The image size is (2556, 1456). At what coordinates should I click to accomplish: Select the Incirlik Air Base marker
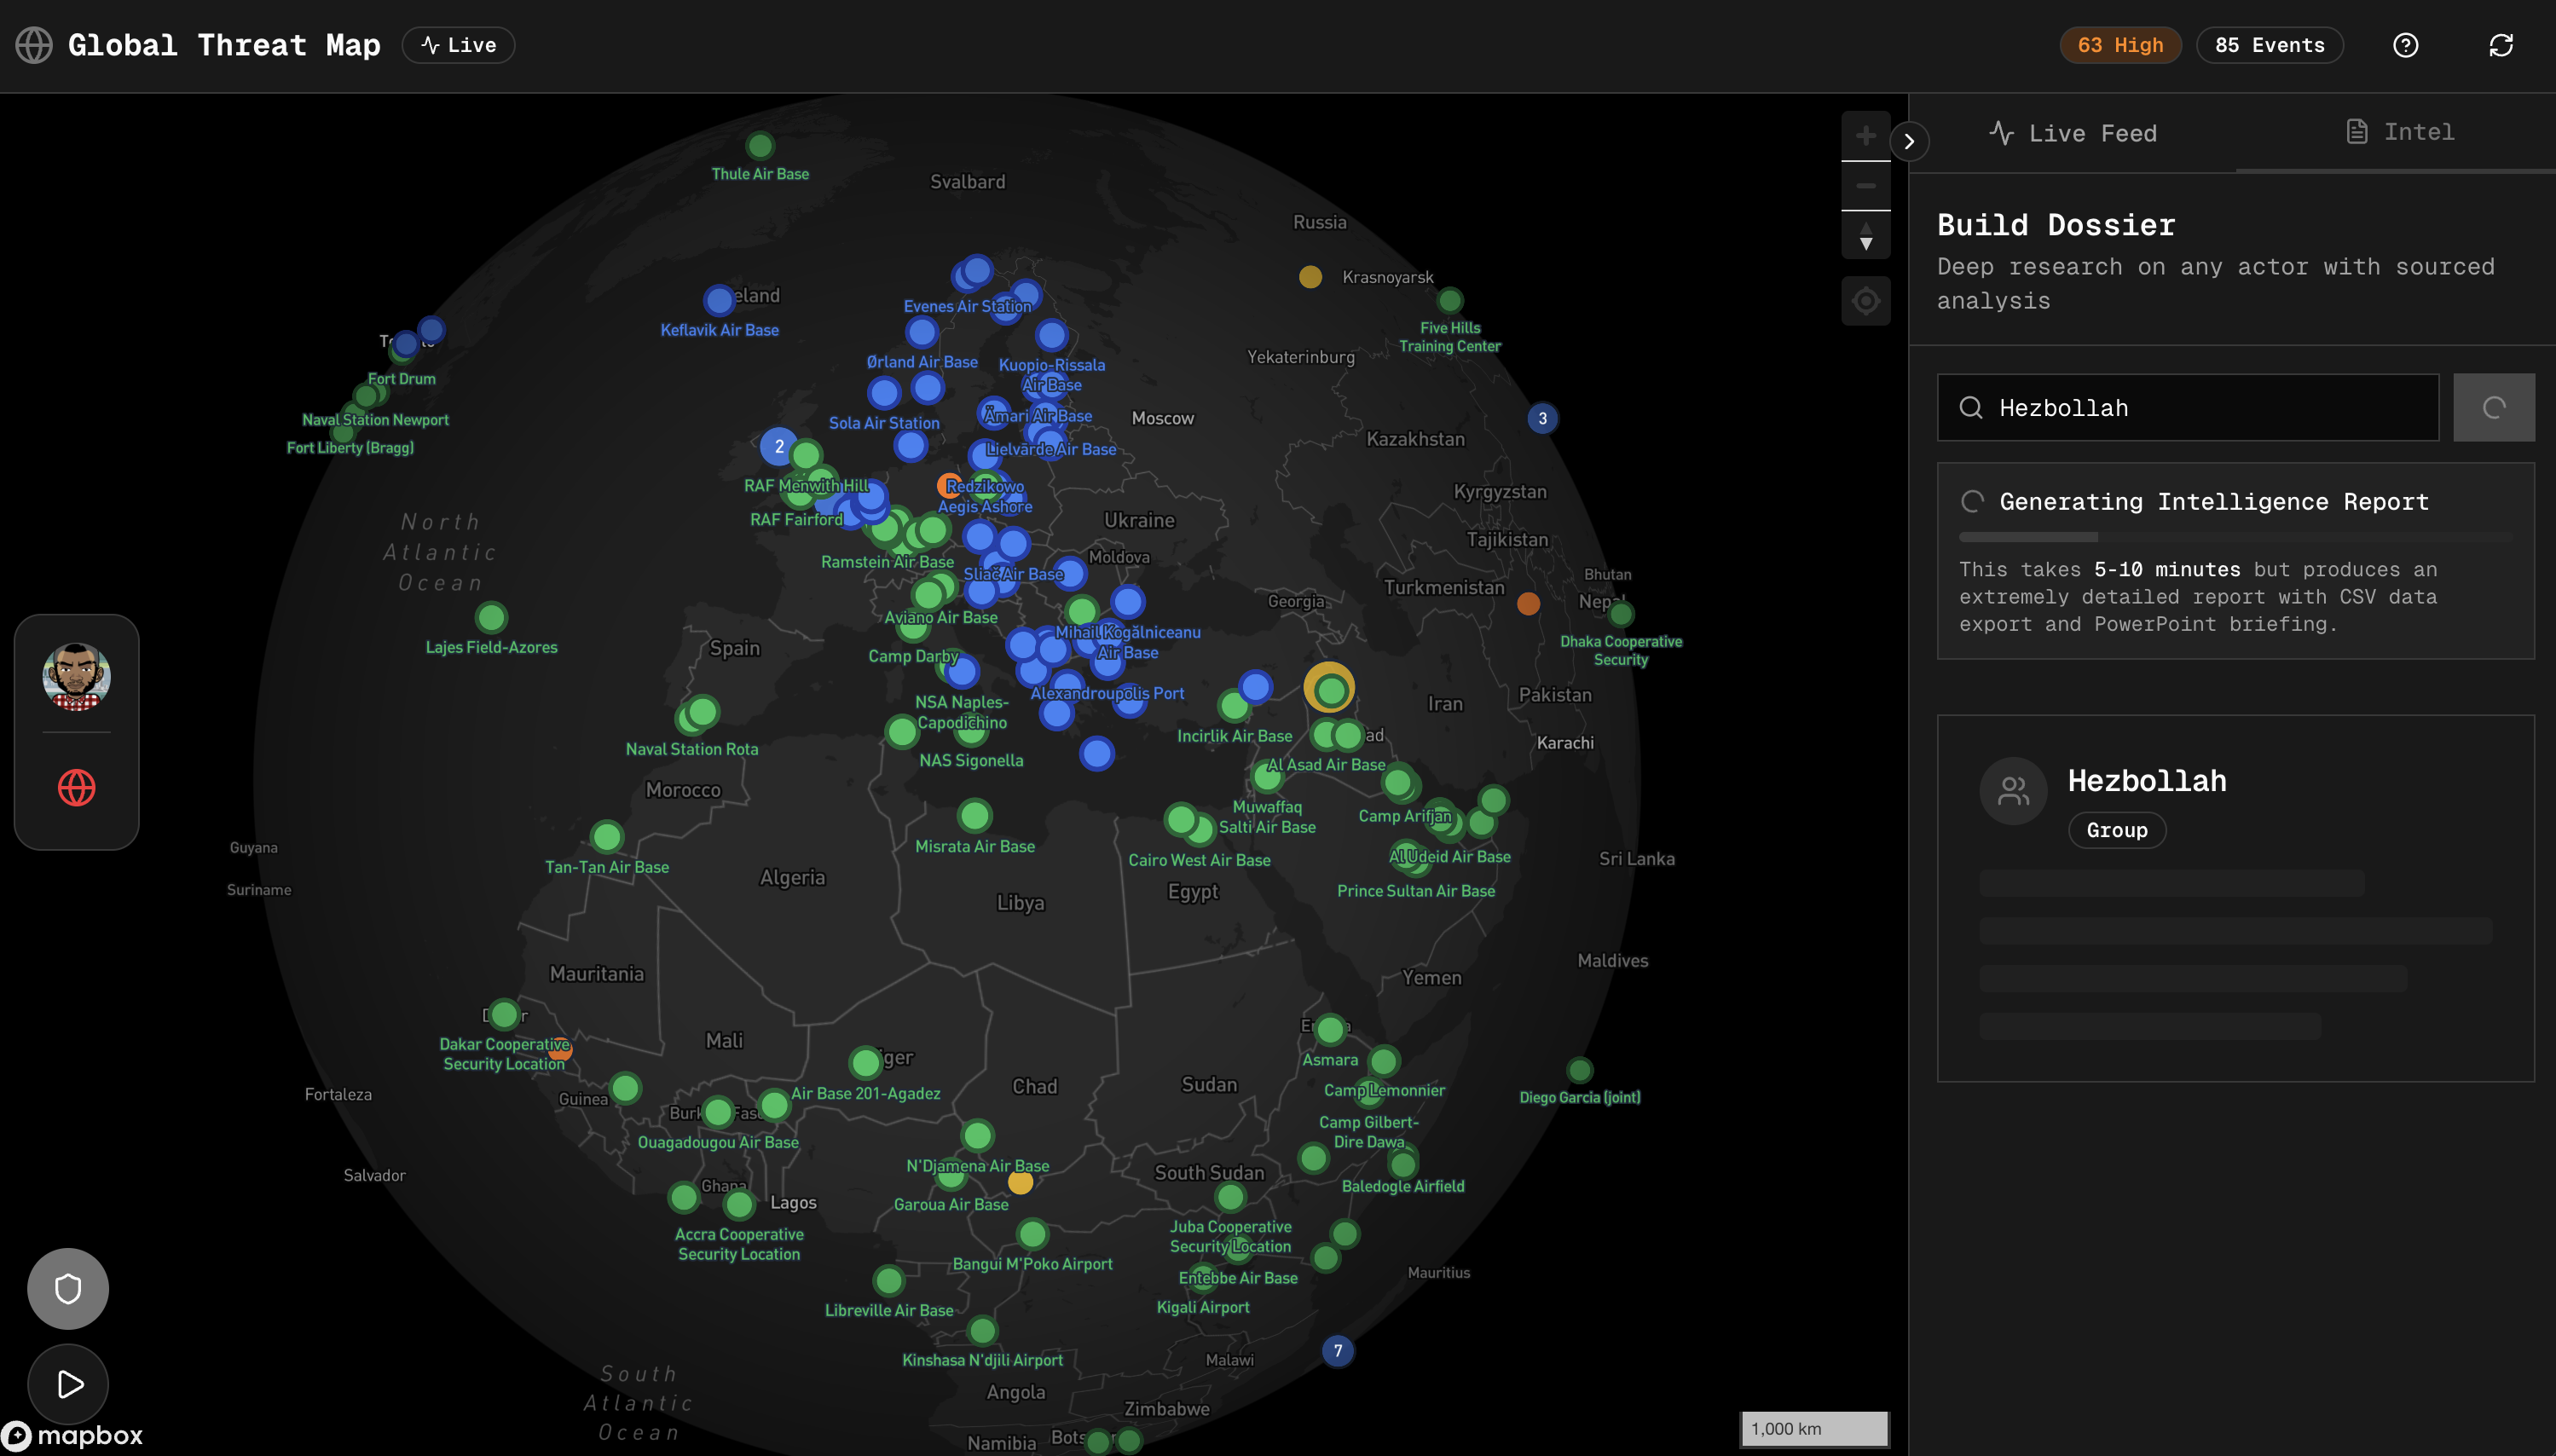pos(1234,705)
